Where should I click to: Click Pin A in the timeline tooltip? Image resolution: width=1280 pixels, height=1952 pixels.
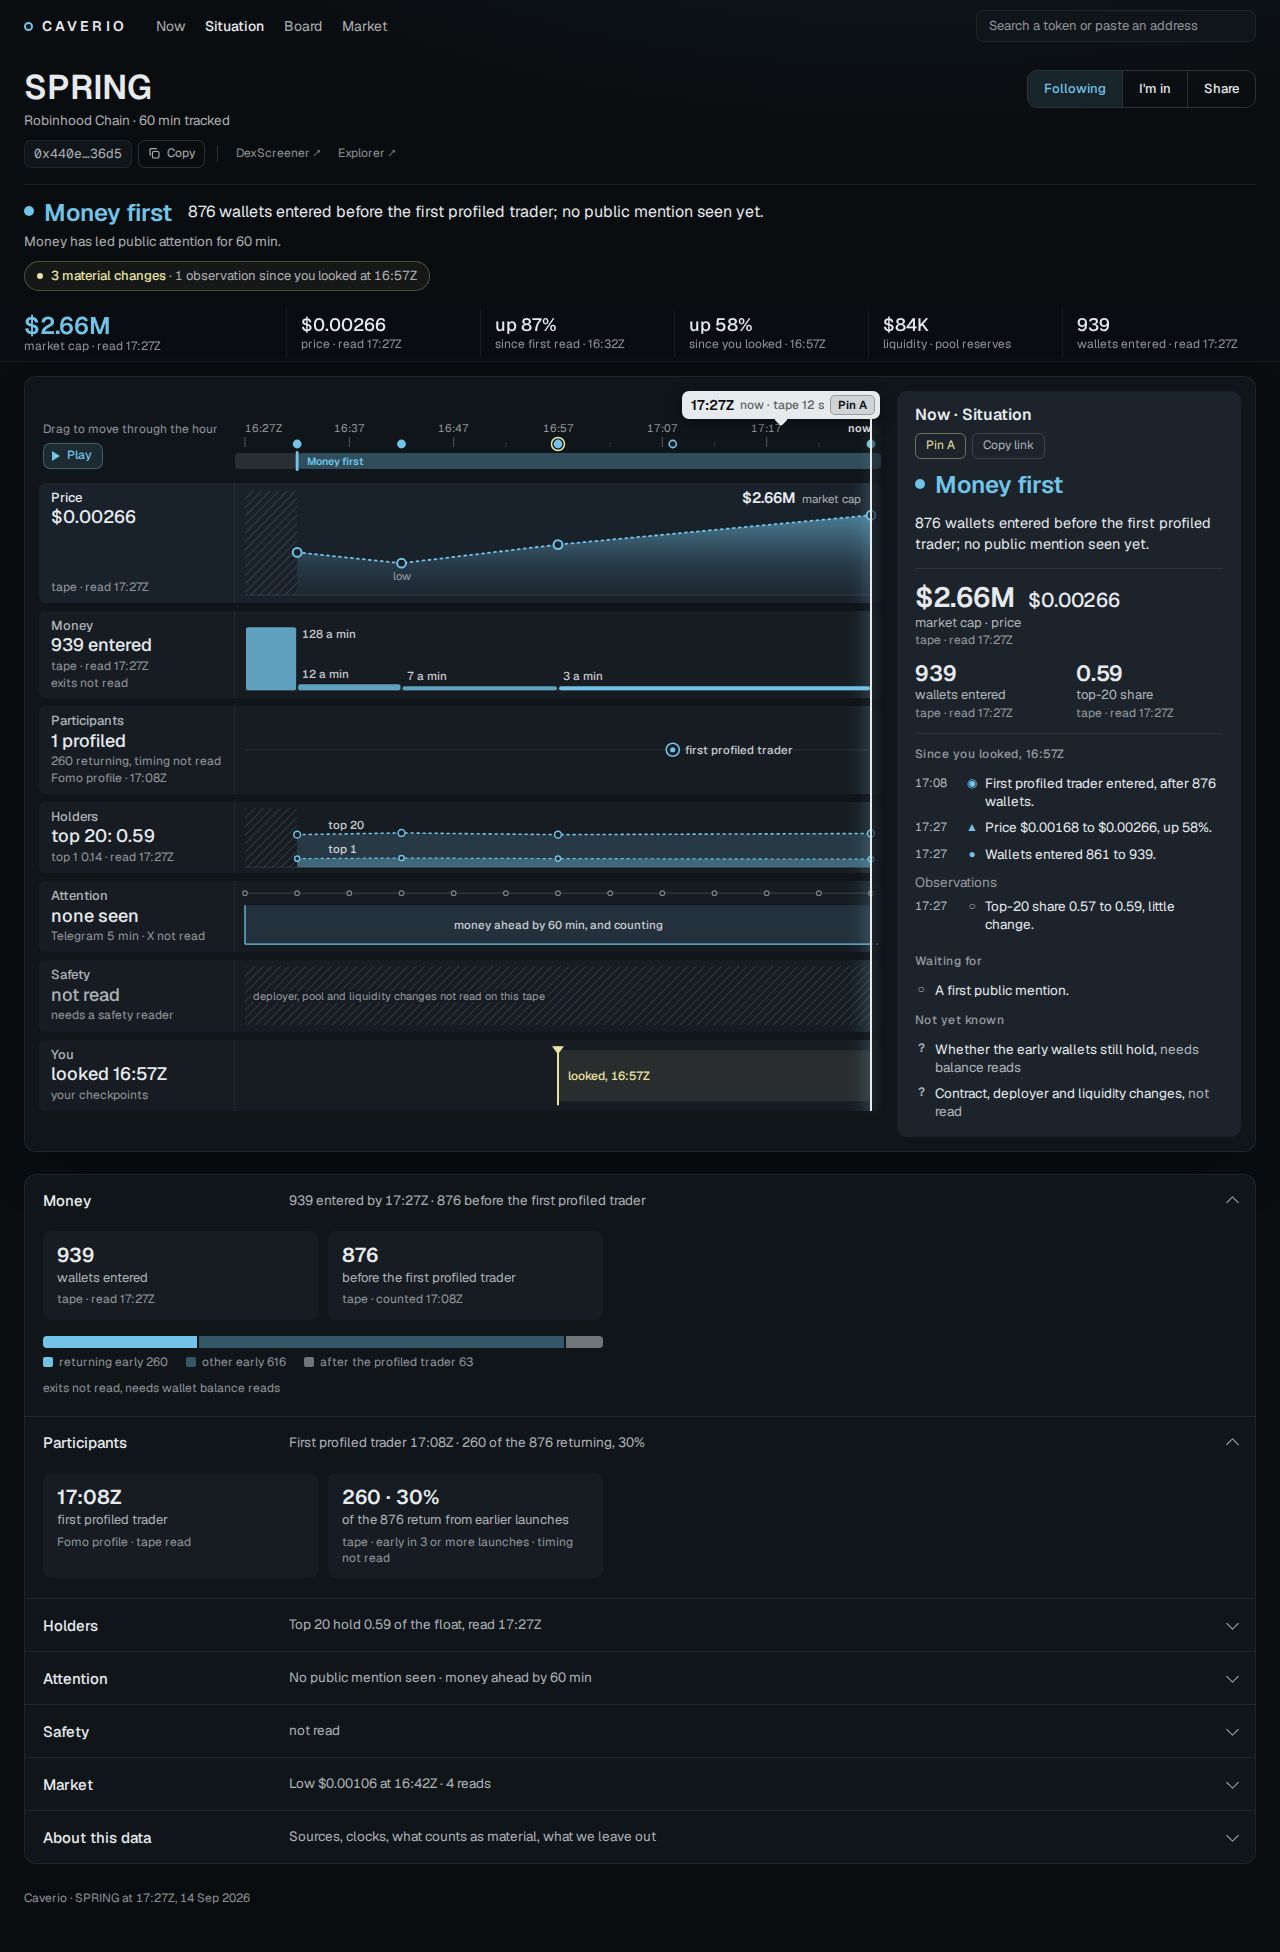(853, 405)
